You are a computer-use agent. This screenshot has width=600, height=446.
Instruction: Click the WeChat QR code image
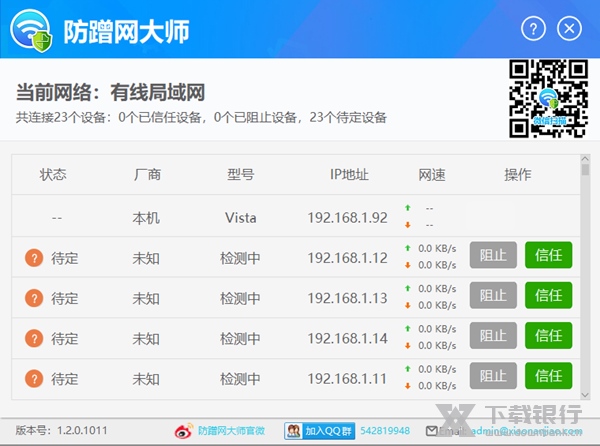tap(548, 99)
